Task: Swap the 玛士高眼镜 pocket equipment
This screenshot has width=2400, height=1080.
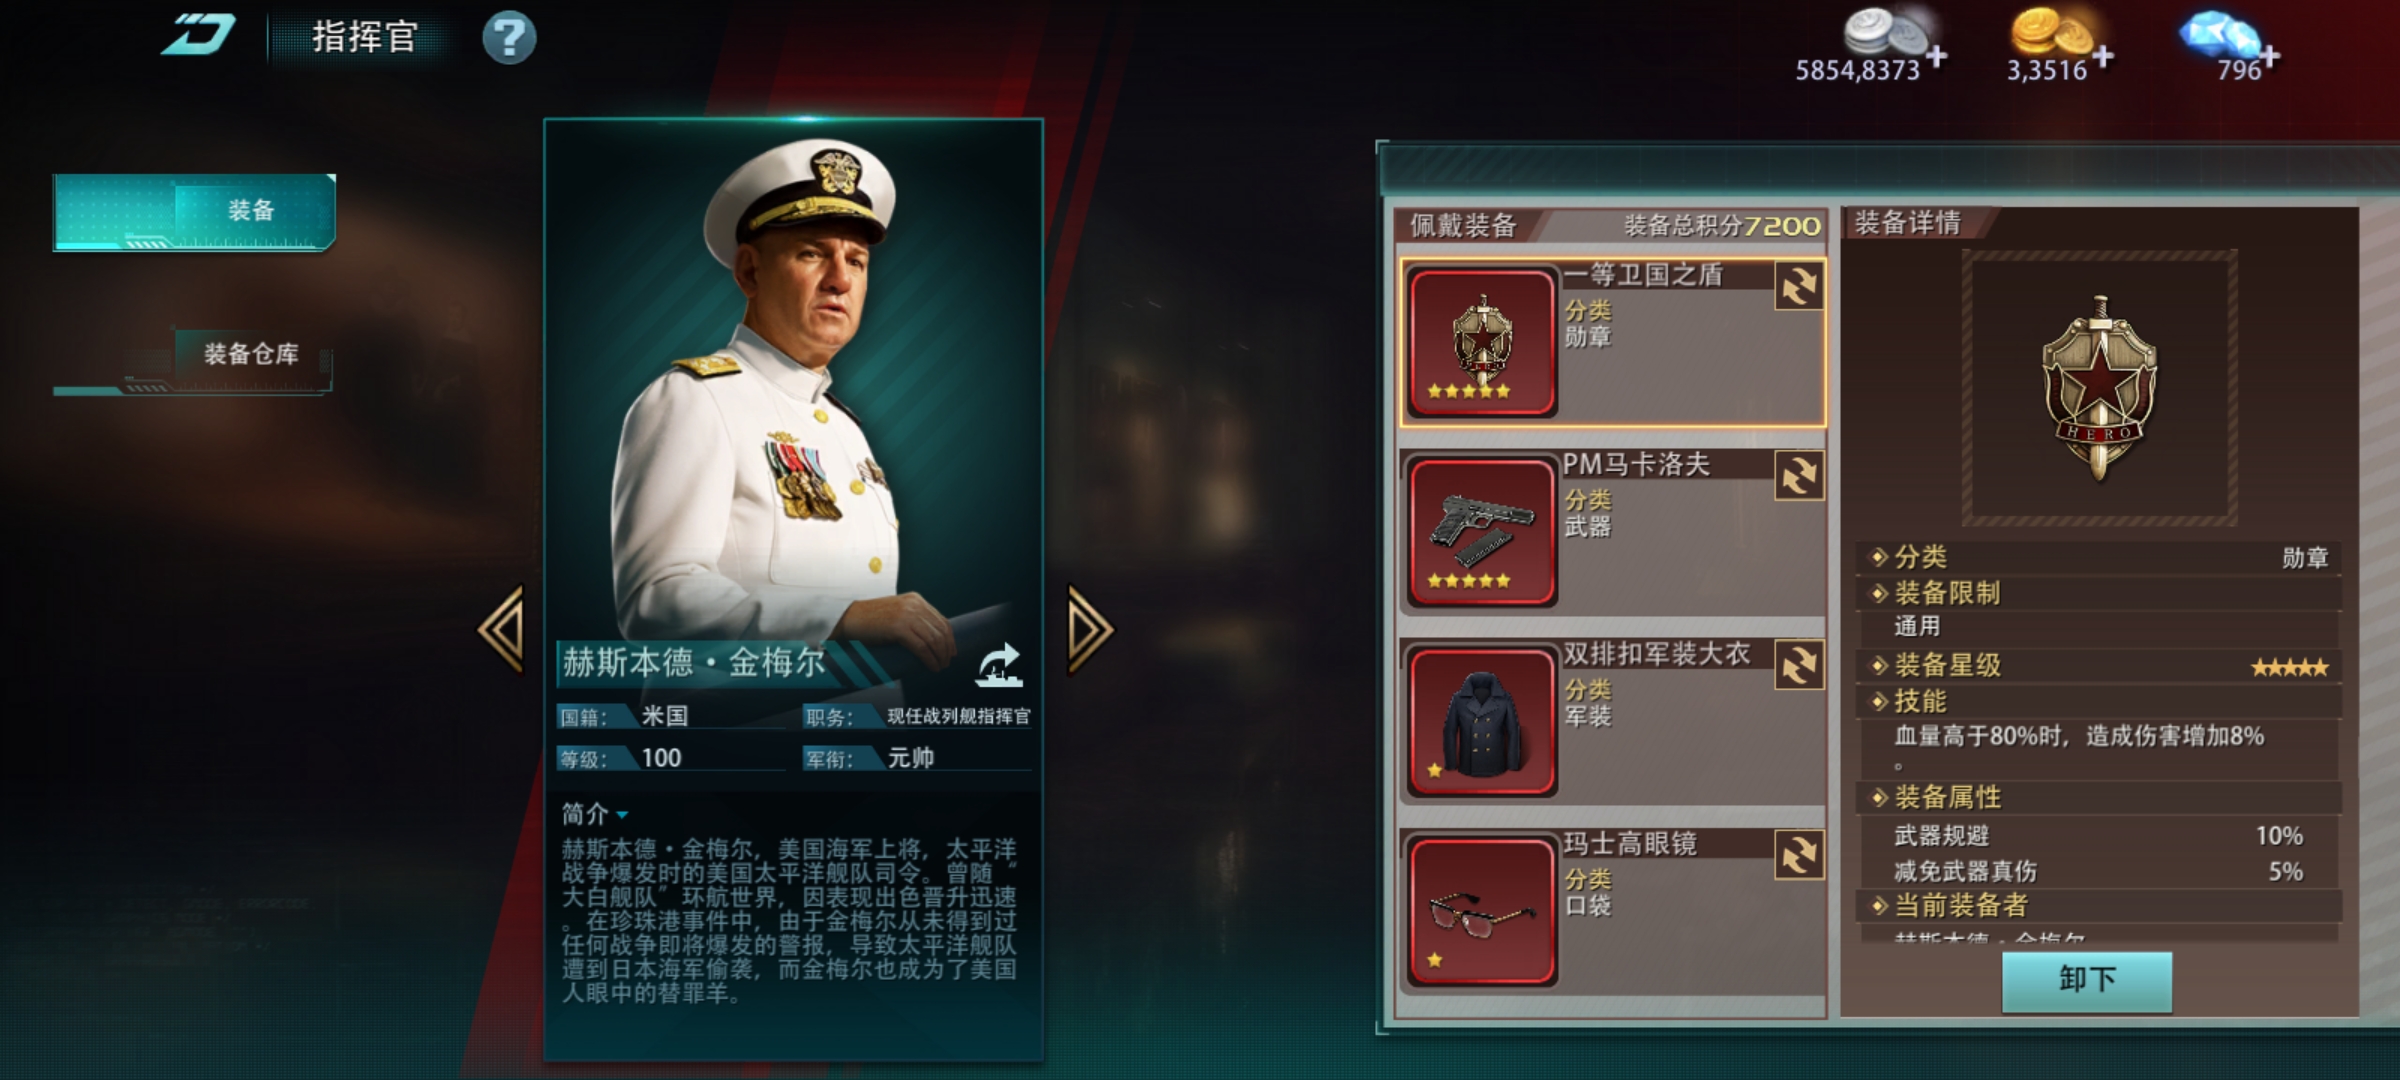Action: pos(1798,856)
